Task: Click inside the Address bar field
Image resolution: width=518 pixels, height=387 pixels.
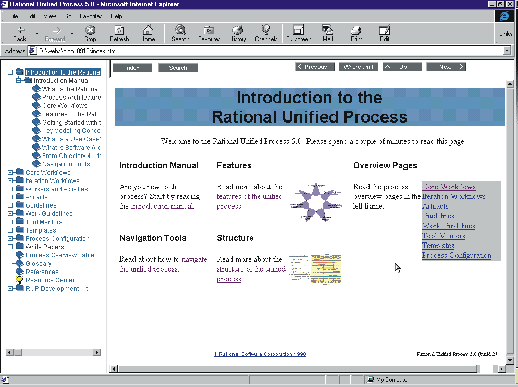Action: (x=270, y=51)
